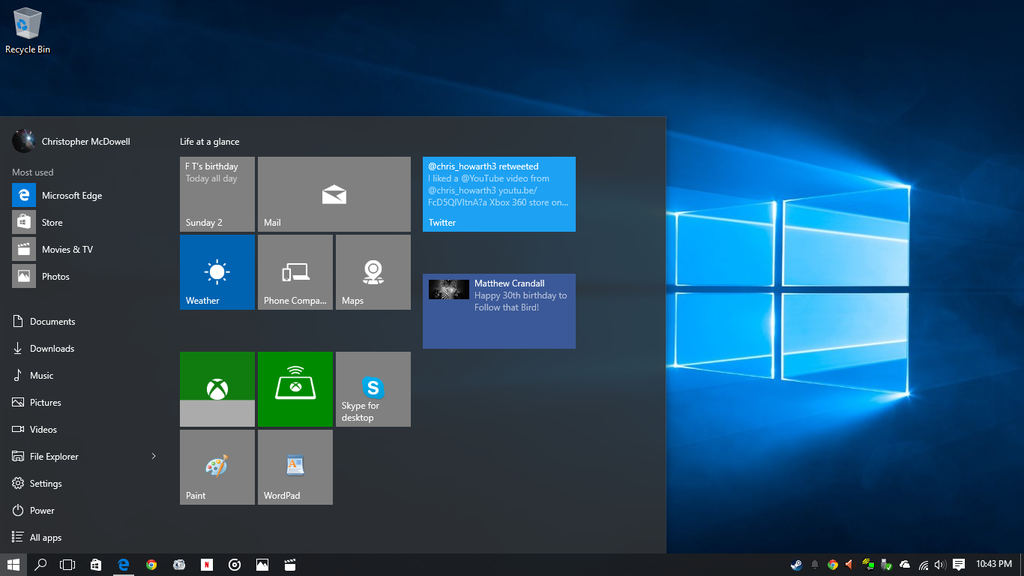Open the Weather tile
Viewport: 1024px width, 576px height.
tap(217, 272)
